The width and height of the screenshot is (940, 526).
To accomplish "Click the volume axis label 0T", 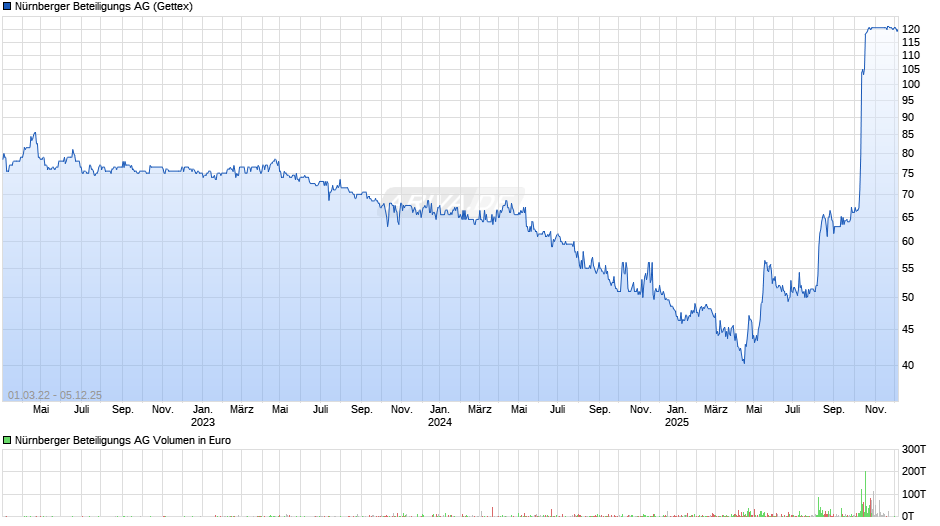I will tap(908, 516).
